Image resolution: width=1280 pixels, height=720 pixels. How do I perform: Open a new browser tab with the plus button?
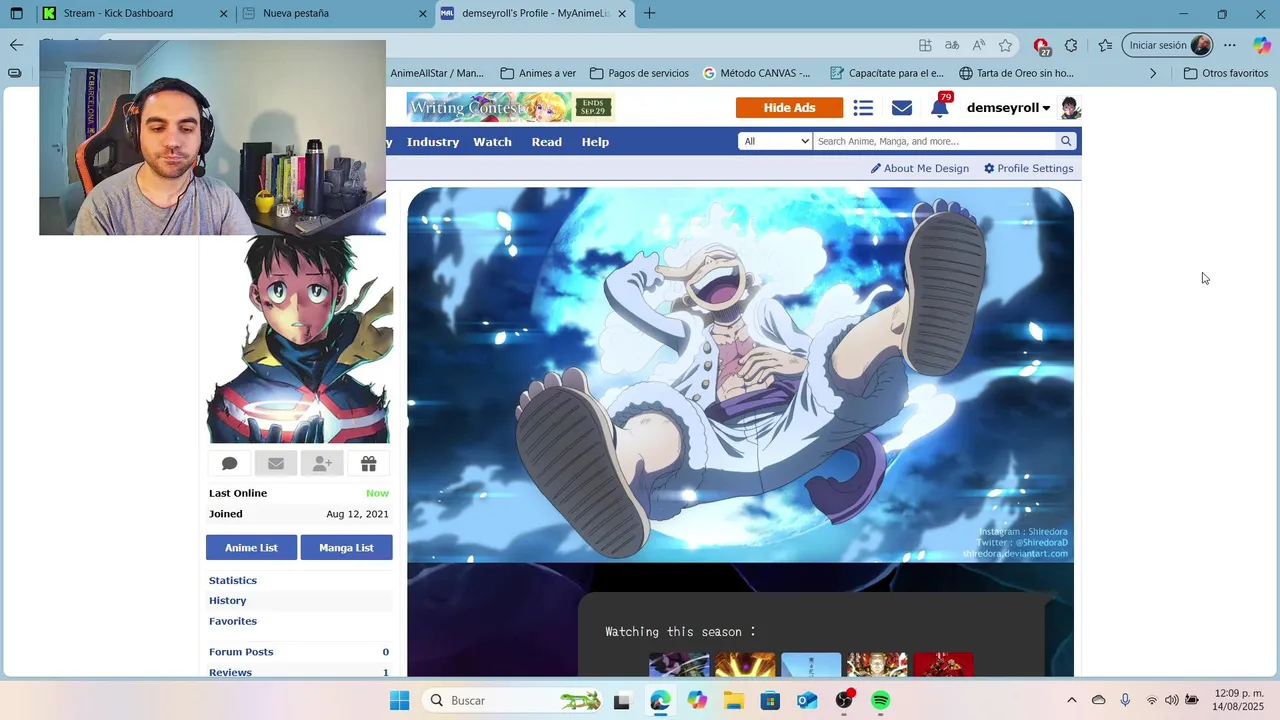pyautogui.click(x=650, y=13)
